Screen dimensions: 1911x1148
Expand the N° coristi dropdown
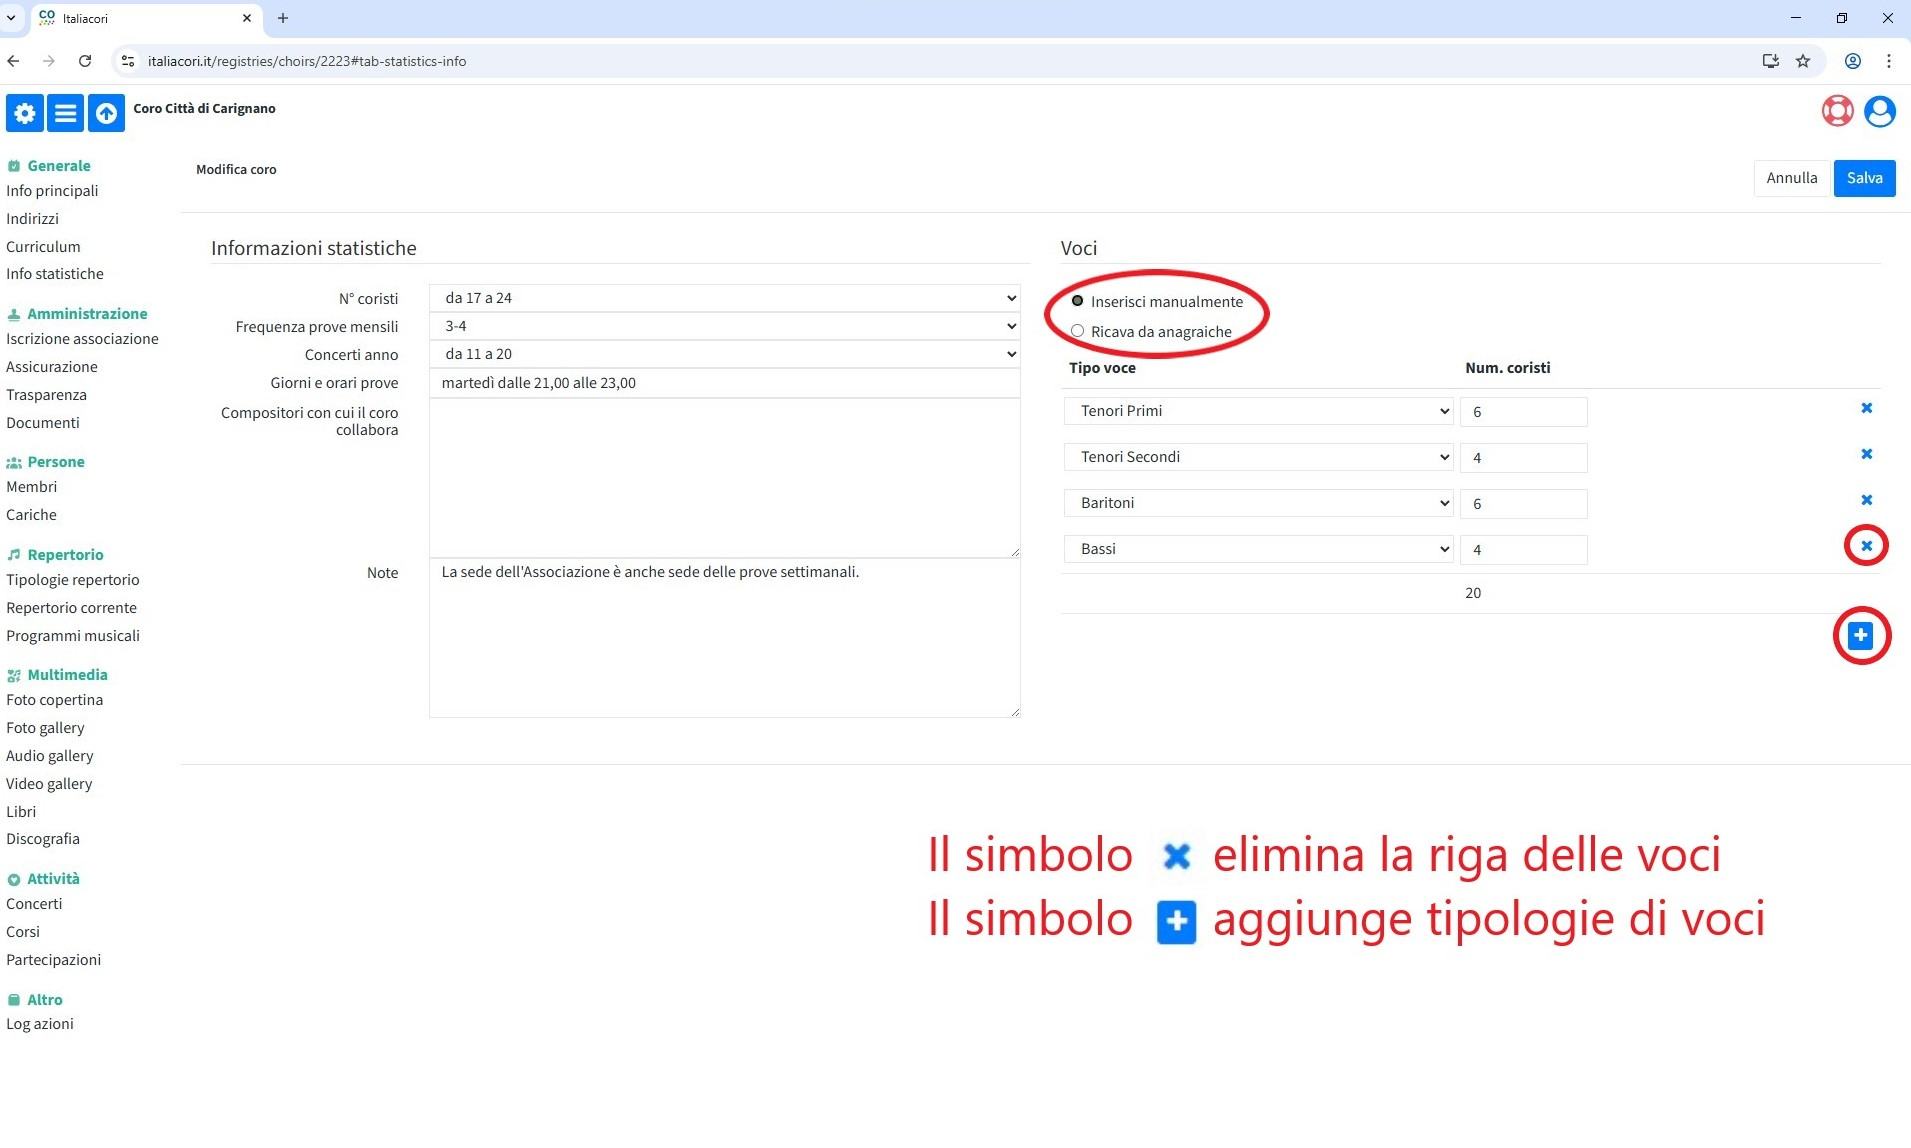click(x=724, y=298)
